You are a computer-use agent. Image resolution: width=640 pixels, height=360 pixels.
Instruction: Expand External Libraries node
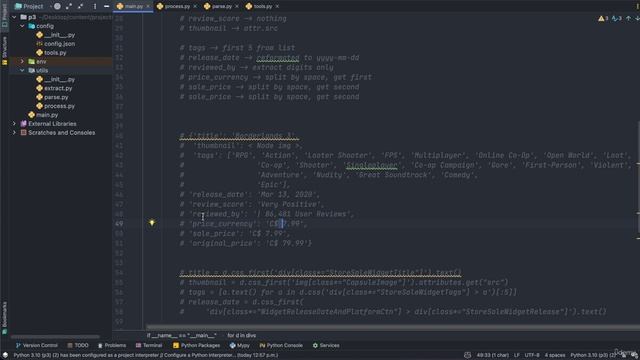point(14,123)
